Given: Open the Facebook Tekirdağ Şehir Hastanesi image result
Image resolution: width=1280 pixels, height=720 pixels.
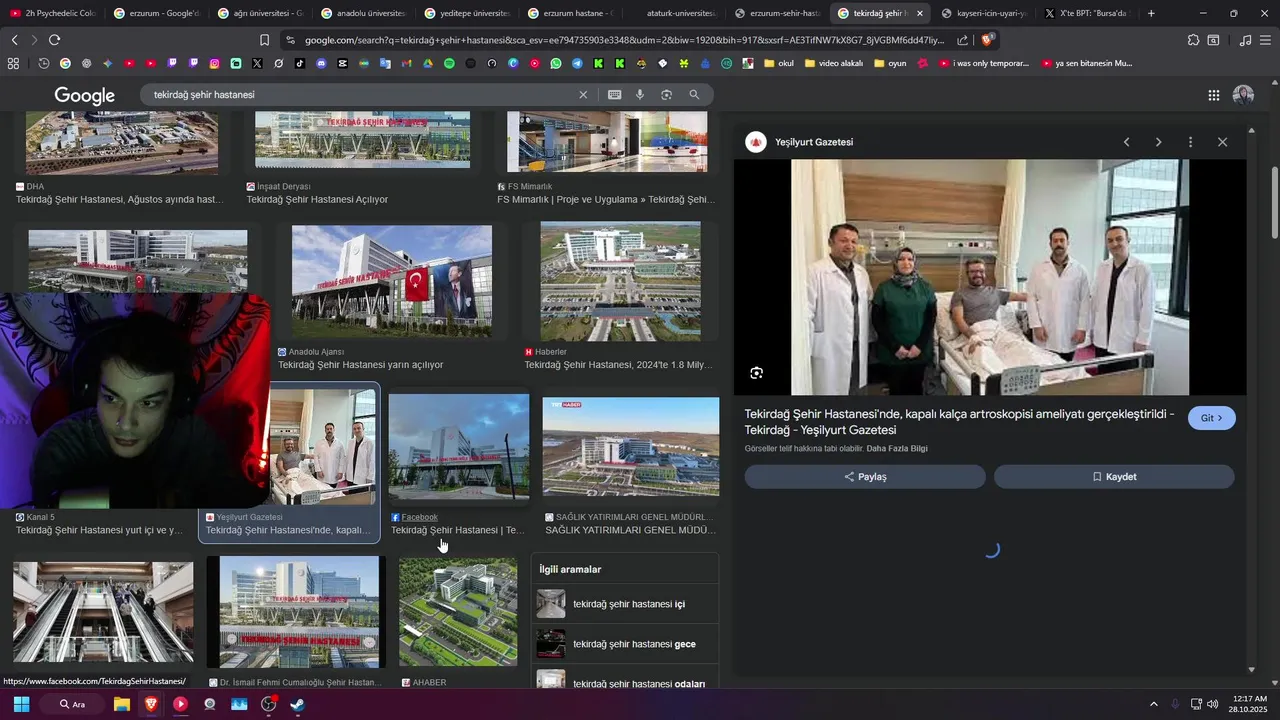Looking at the screenshot, I should click(x=459, y=446).
